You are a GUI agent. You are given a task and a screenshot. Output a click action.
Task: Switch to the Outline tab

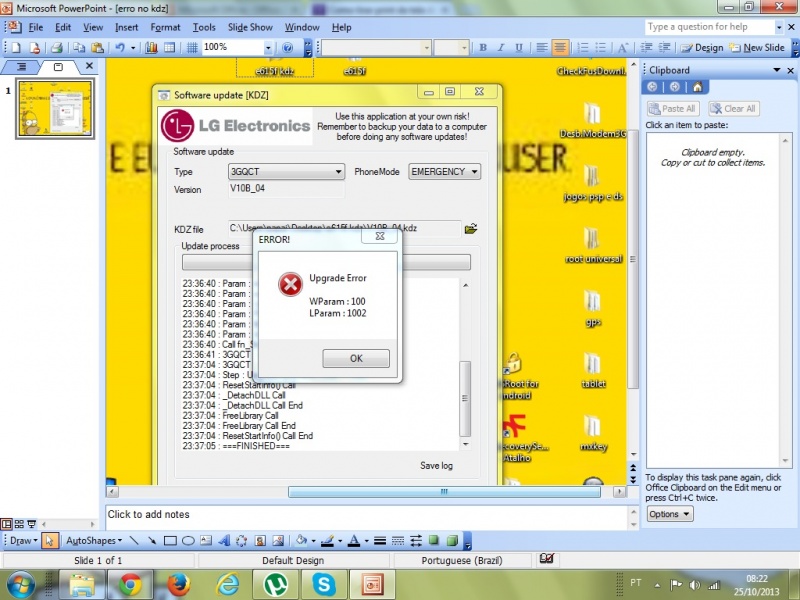pyautogui.click(x=21, y=67)
